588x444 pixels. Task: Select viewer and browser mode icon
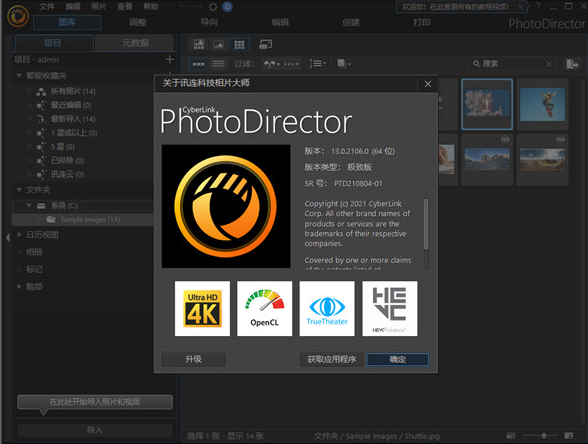point(199,45)
